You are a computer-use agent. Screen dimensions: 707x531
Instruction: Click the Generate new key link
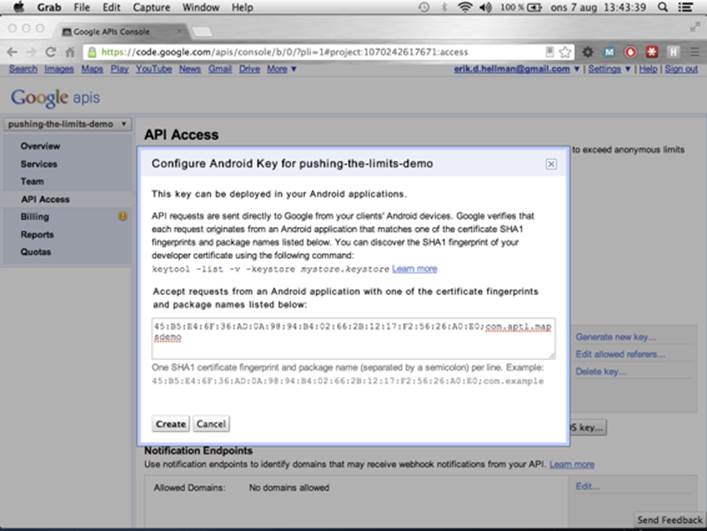click(x=616, y=337)
